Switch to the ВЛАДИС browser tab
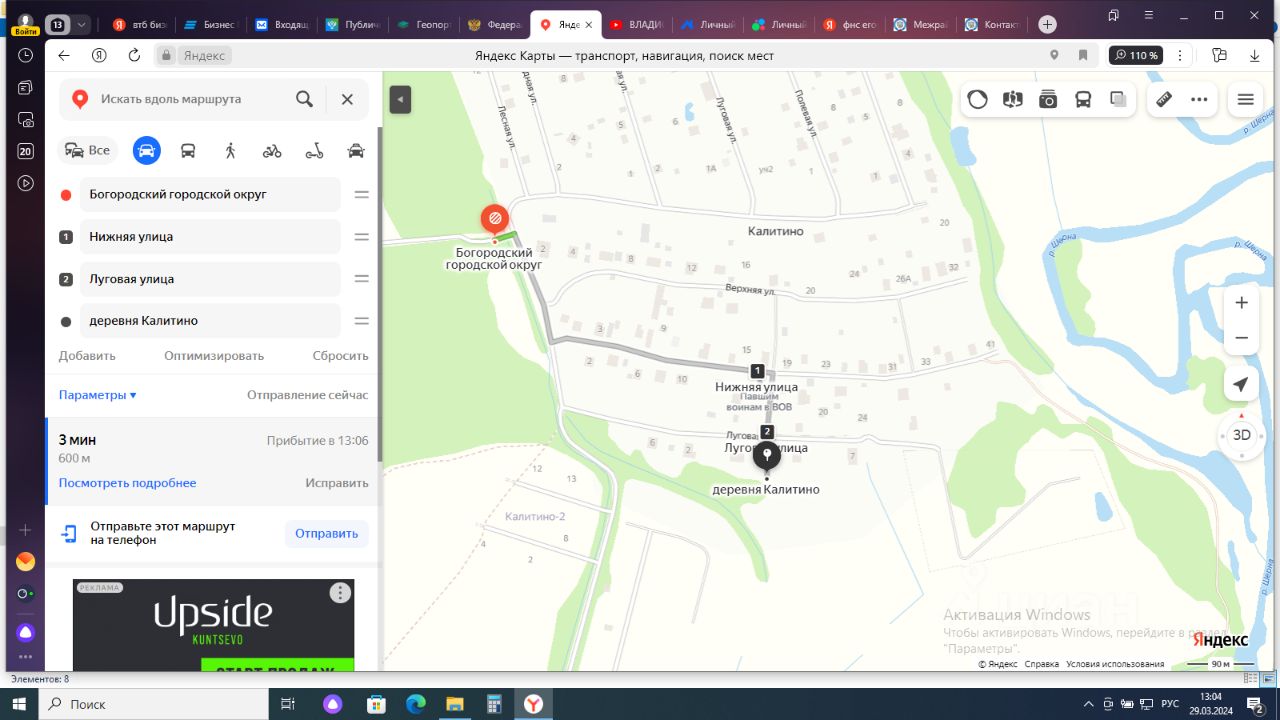1280x720 pixels. tap(636, 24)
